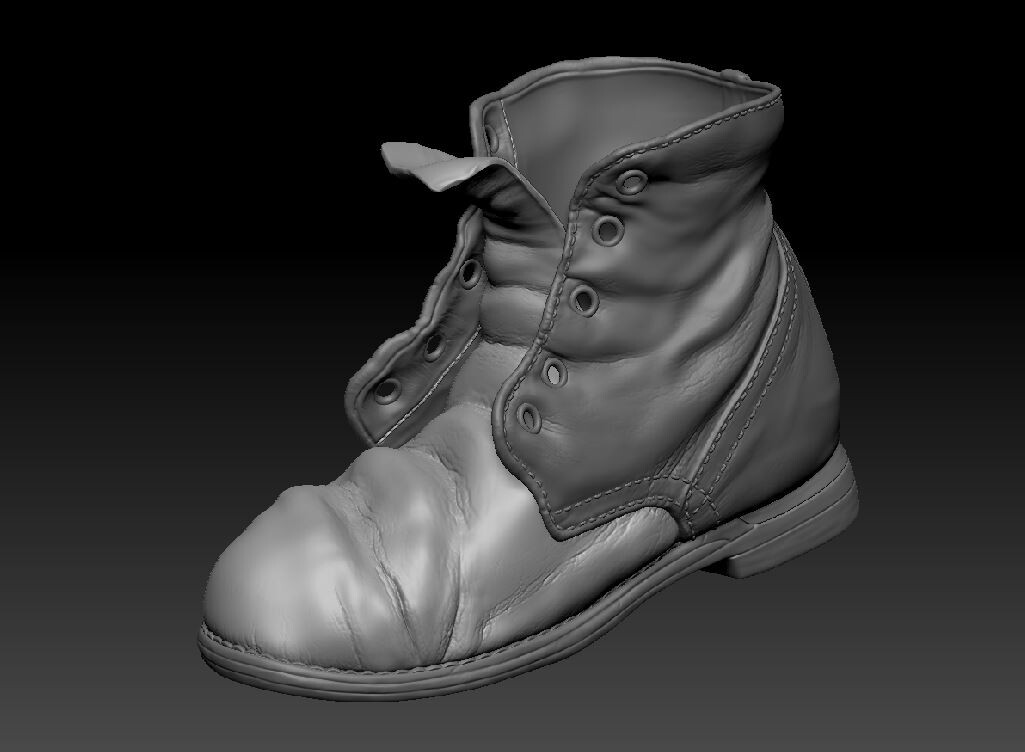The width and height of the screenshot is (1025, 752).
Task: Select the boot's pulled-out tongue
Action: pos(430,165)
